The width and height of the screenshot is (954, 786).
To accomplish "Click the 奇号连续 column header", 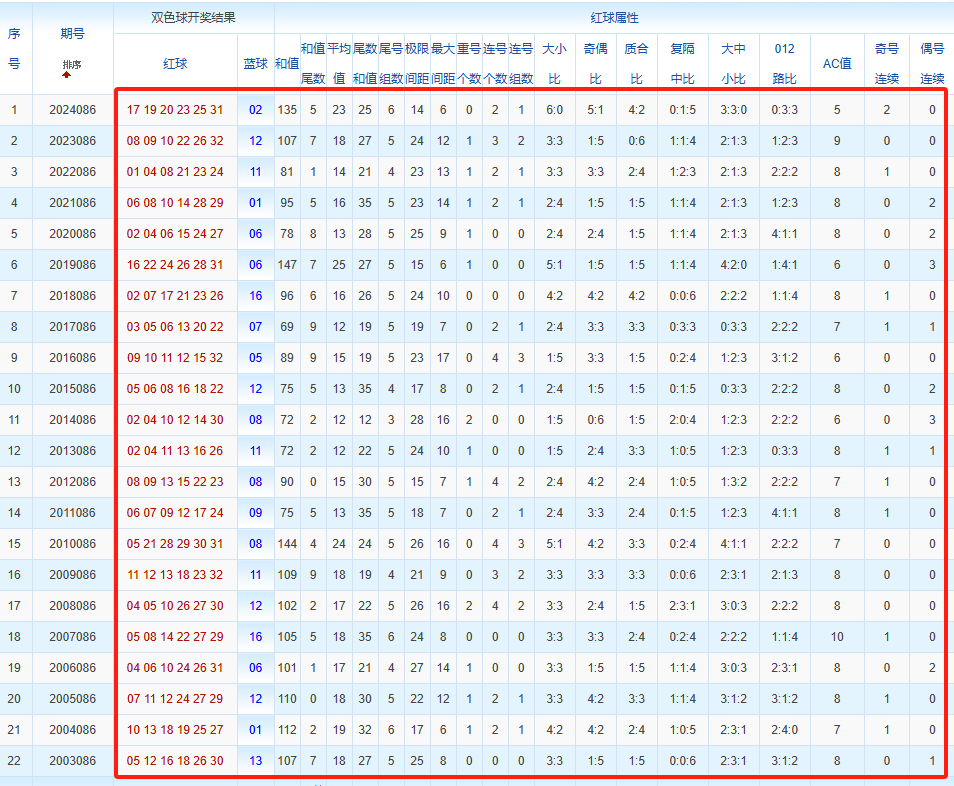I will [x=887, y=64].
